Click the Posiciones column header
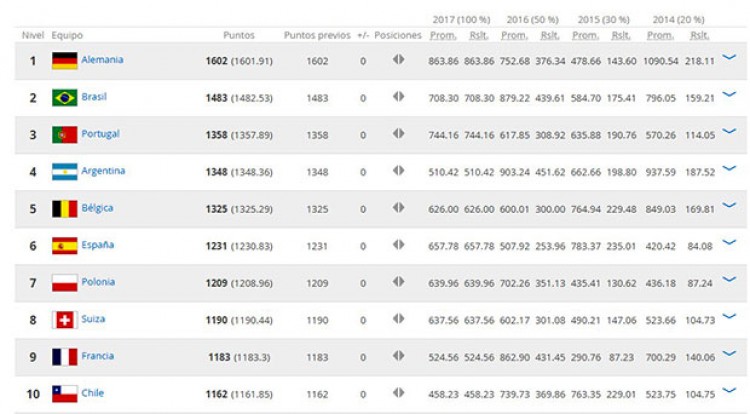Image resolution: width=750 pixels, height=414 pixels. (x=398, y=35)
